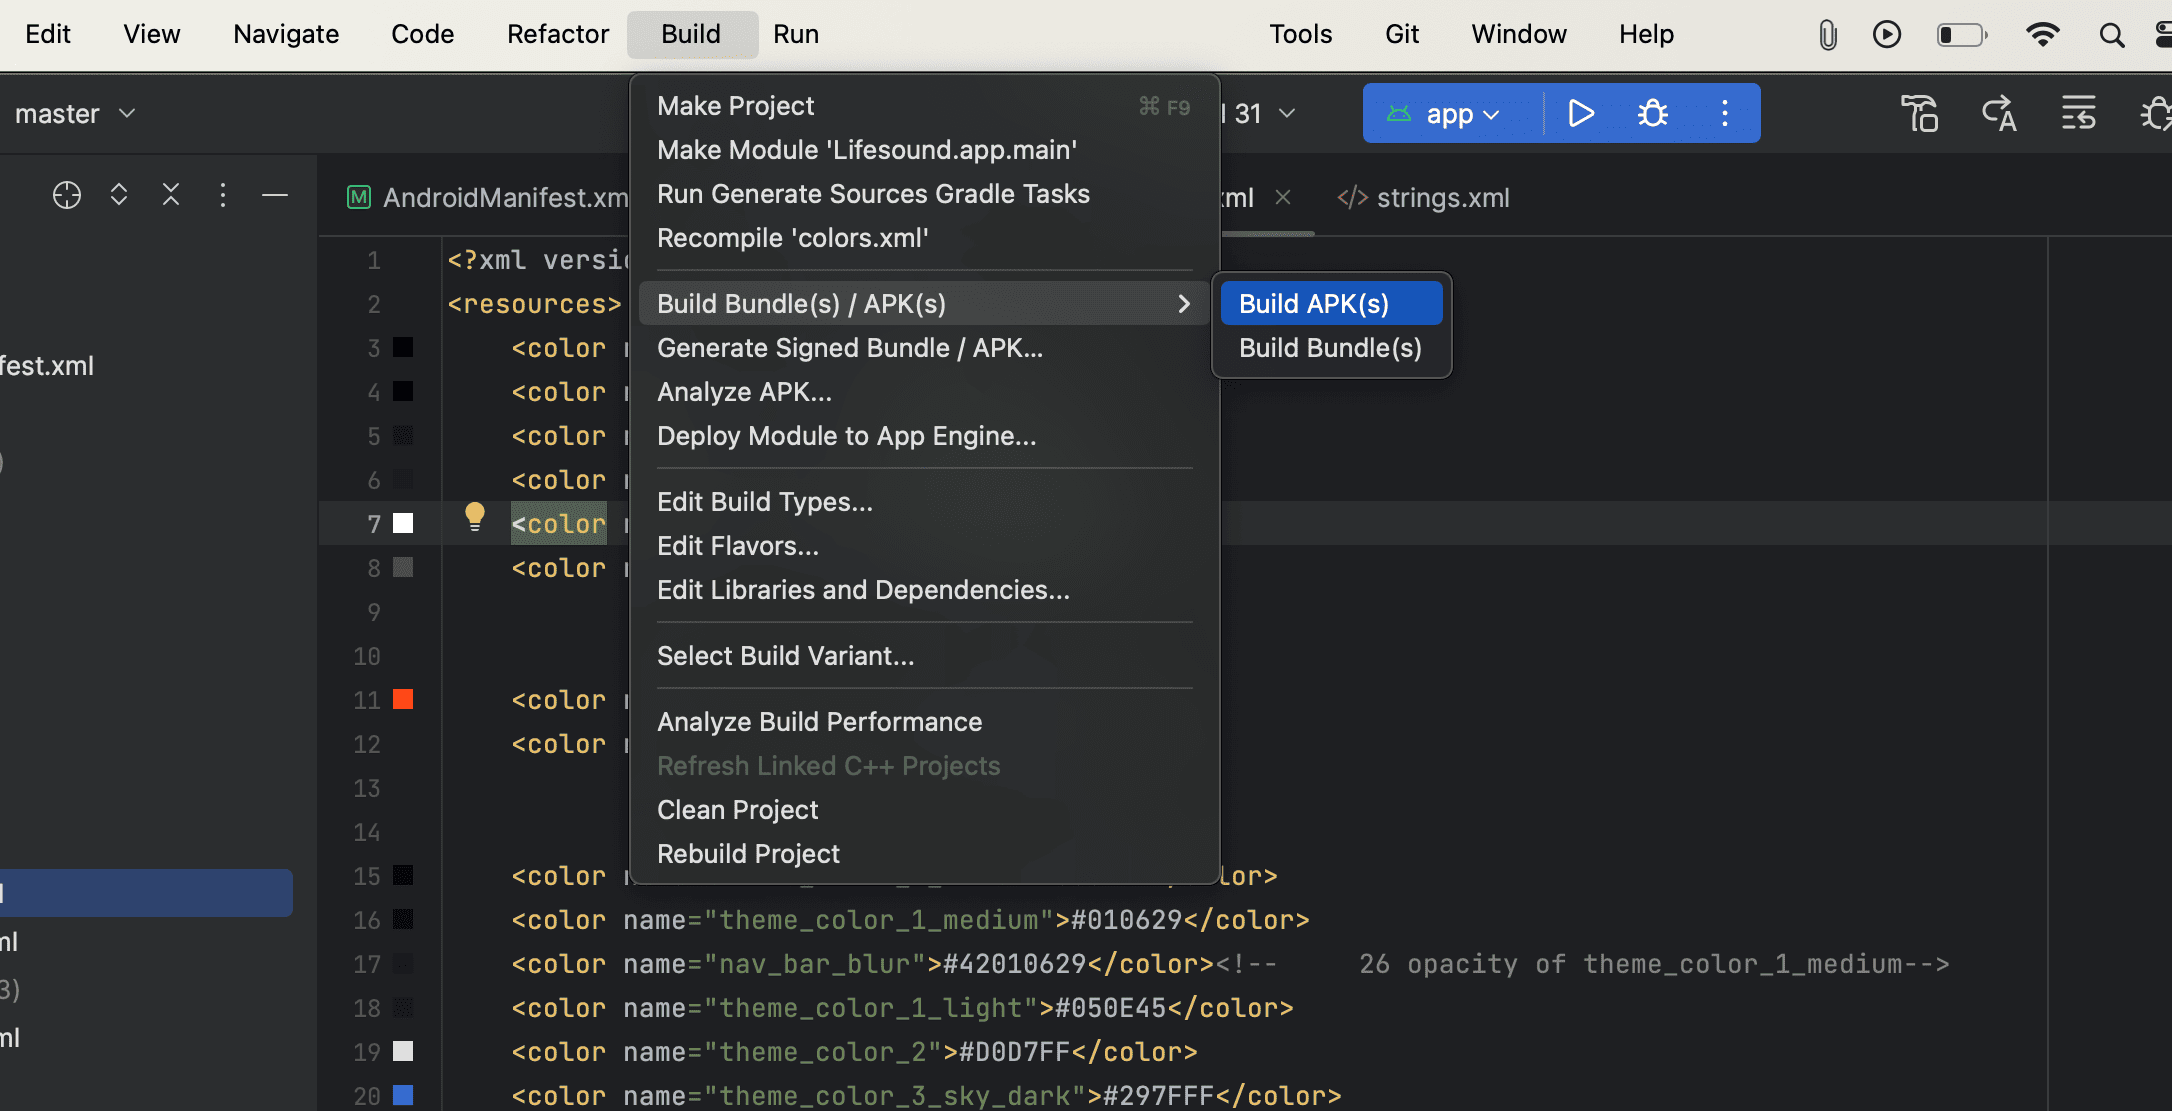Close the colors.xml editor tab
Viewport: 2172px width, 1111px height.
(x=1283, y=198)
